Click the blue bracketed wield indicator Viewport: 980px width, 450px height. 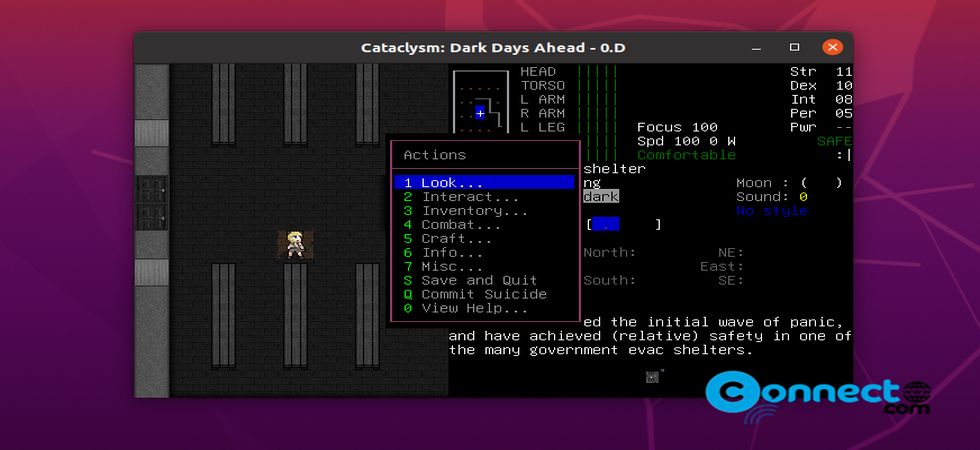tap(624, 224)
